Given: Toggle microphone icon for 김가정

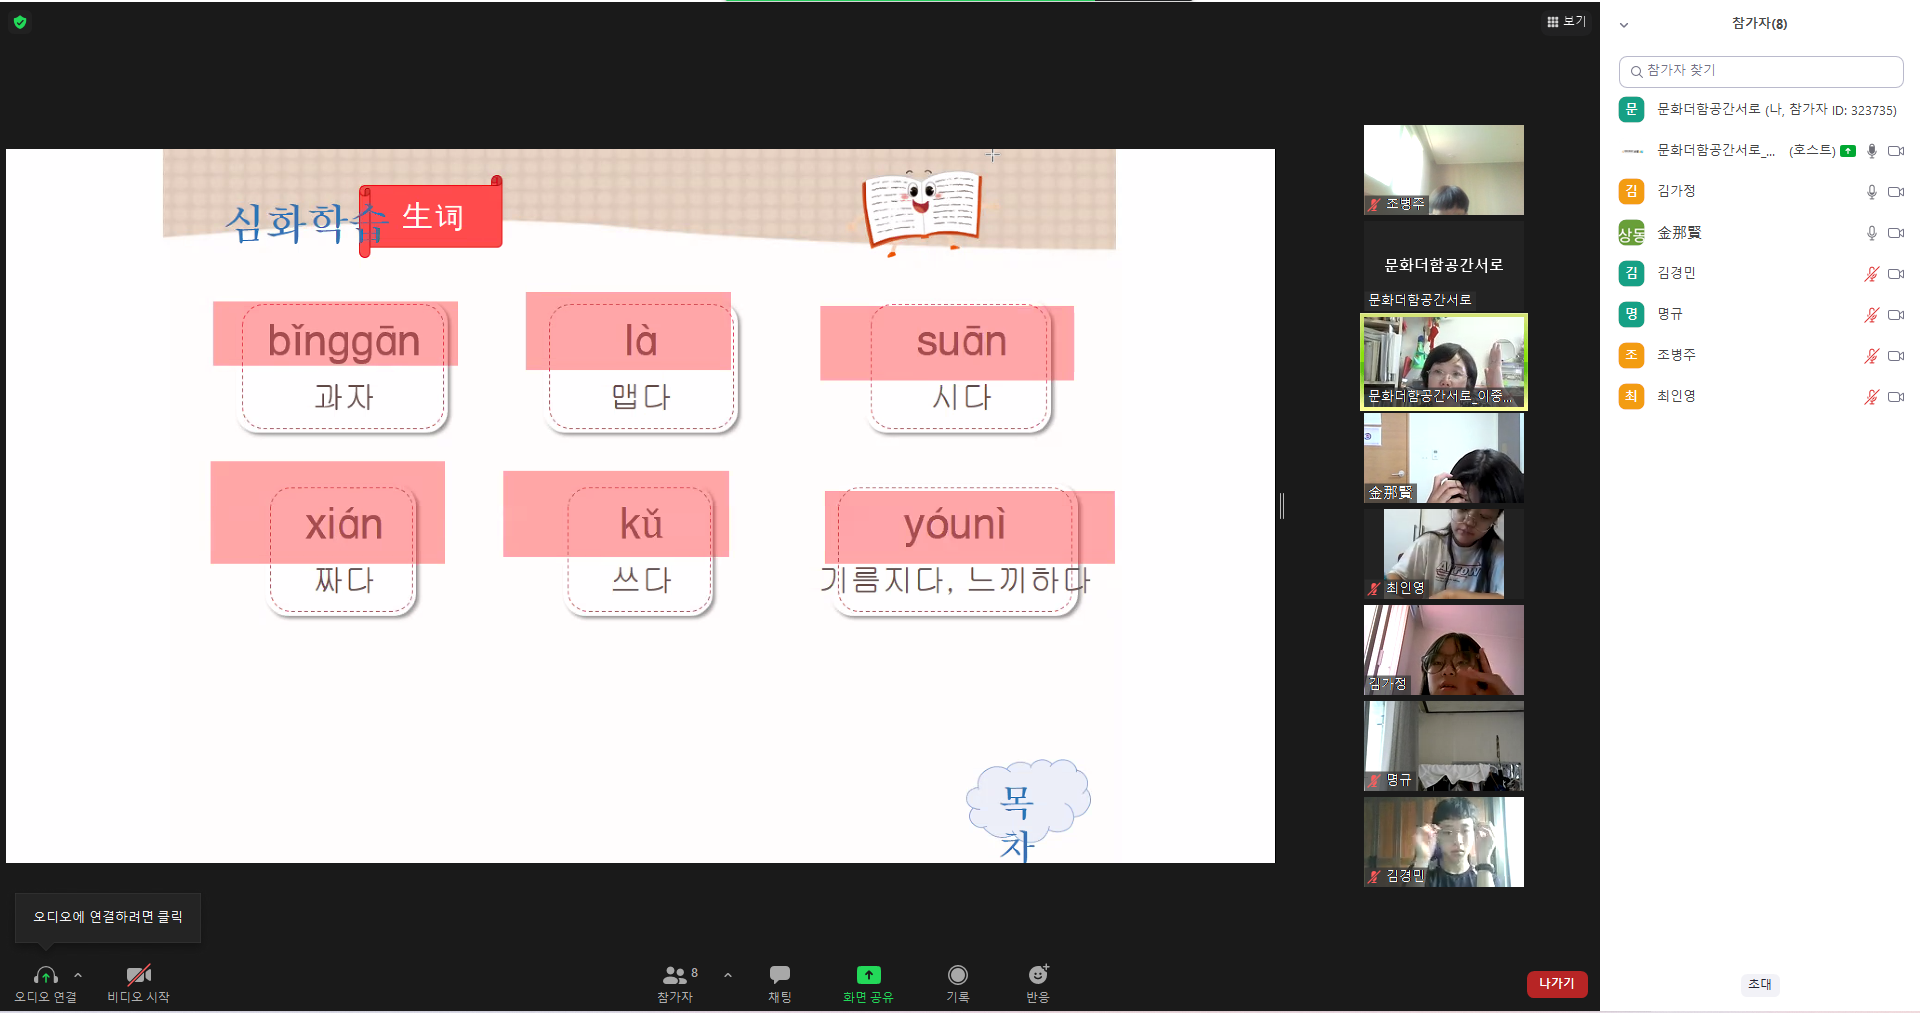Looking at the screenshot, I should point(1871,192).
